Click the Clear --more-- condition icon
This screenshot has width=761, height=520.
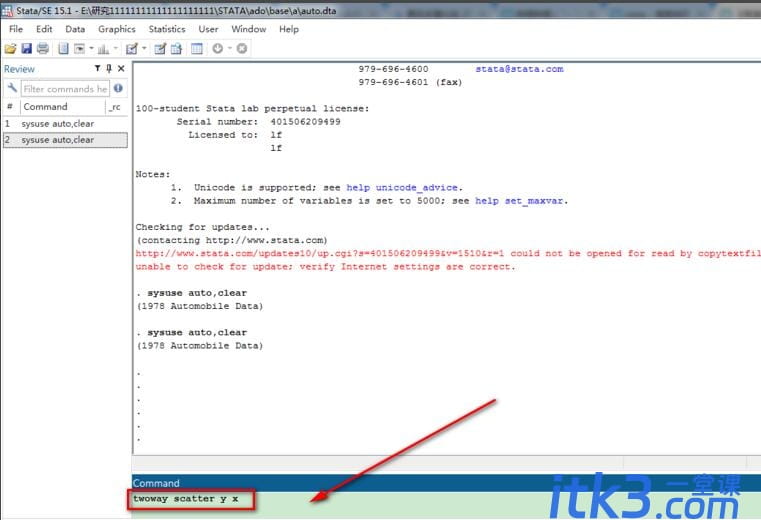[217, 49]
